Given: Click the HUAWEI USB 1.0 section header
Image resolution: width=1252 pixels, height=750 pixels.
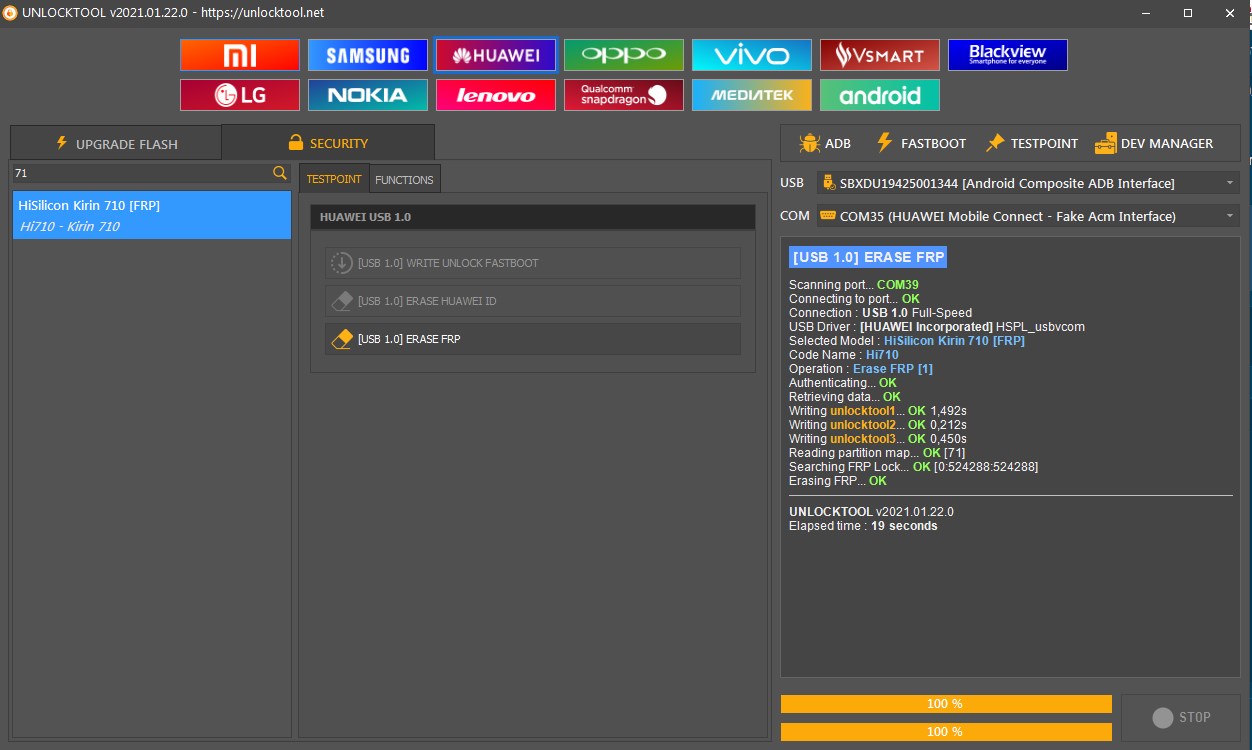Looking at the screenshot, I should 533,216.
